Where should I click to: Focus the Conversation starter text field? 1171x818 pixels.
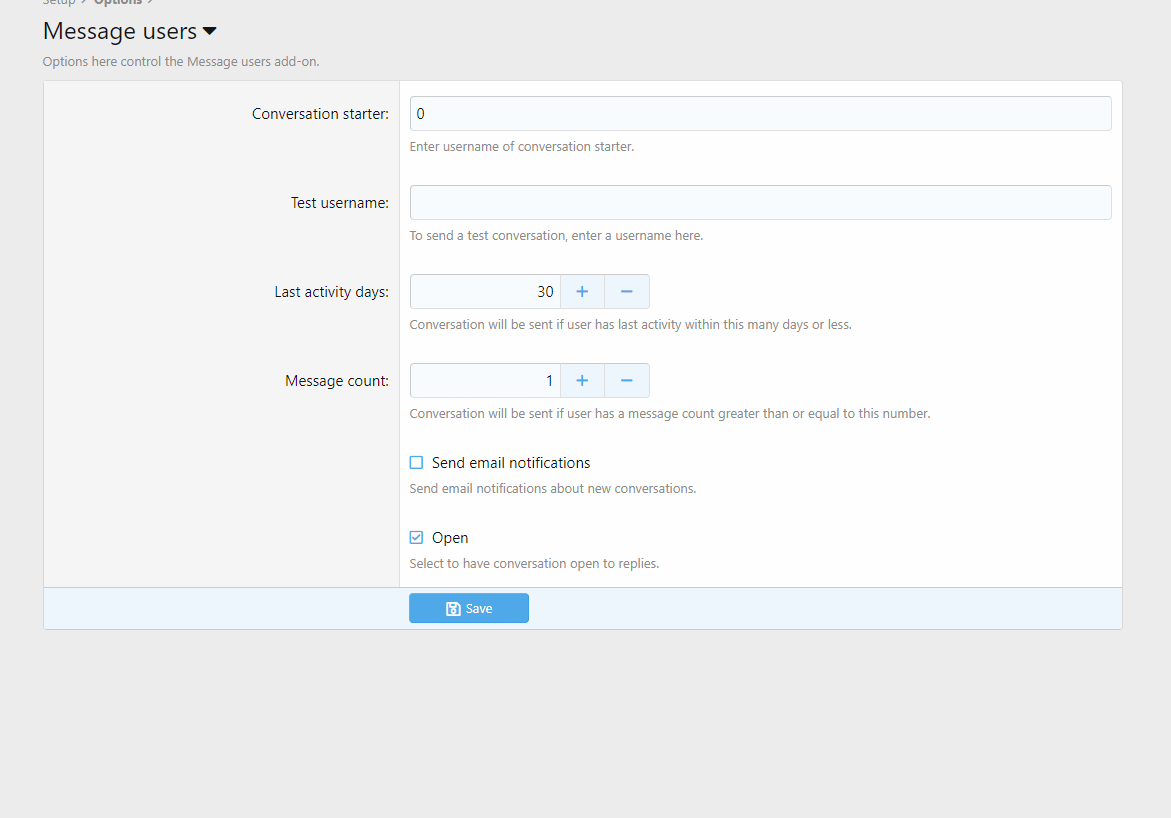point(760,114)
